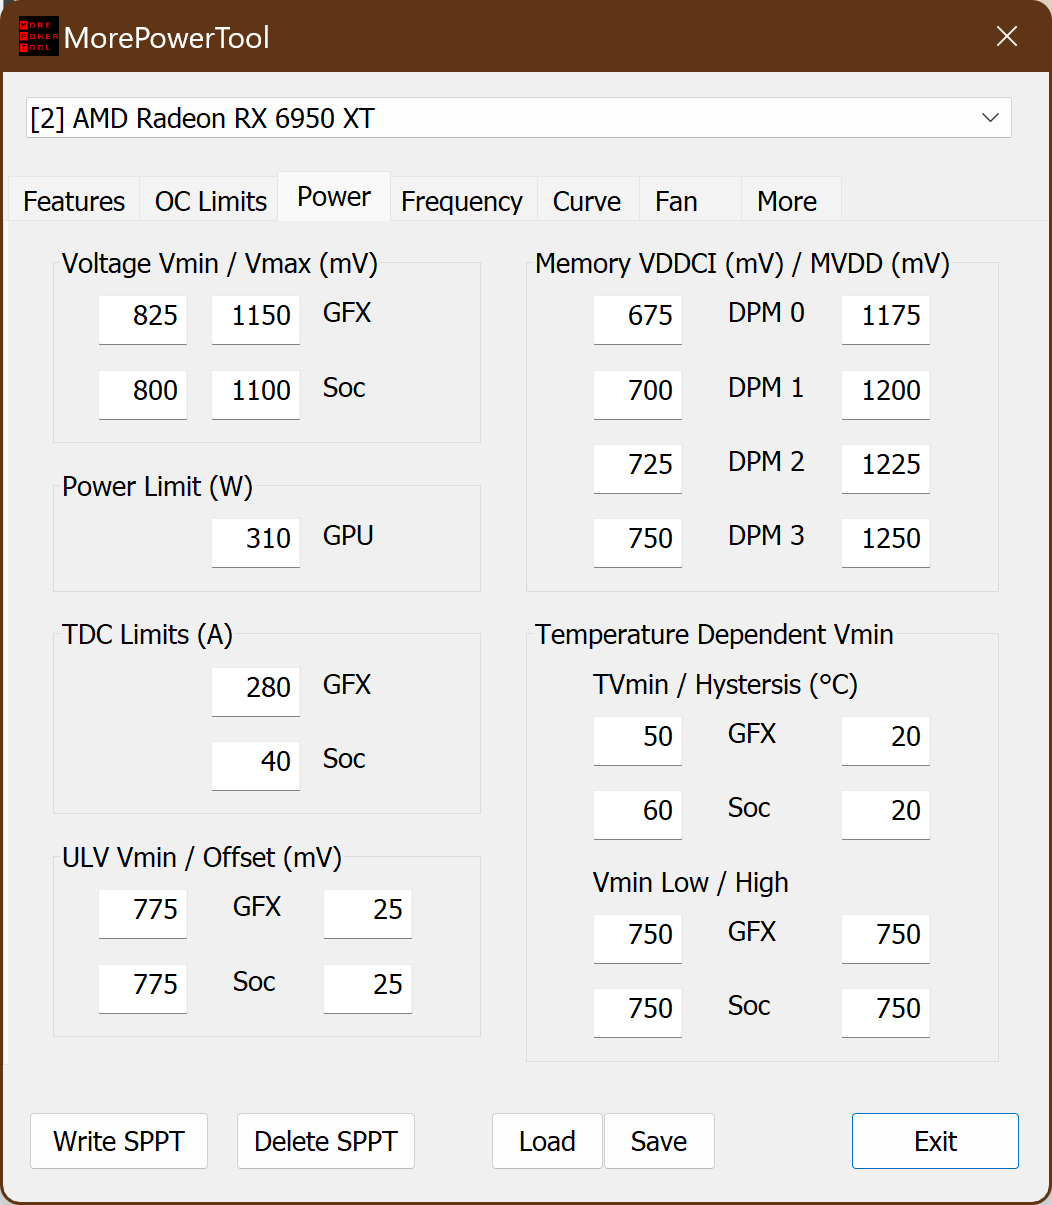Switch to the OC Limits tab

pos(211,201)
